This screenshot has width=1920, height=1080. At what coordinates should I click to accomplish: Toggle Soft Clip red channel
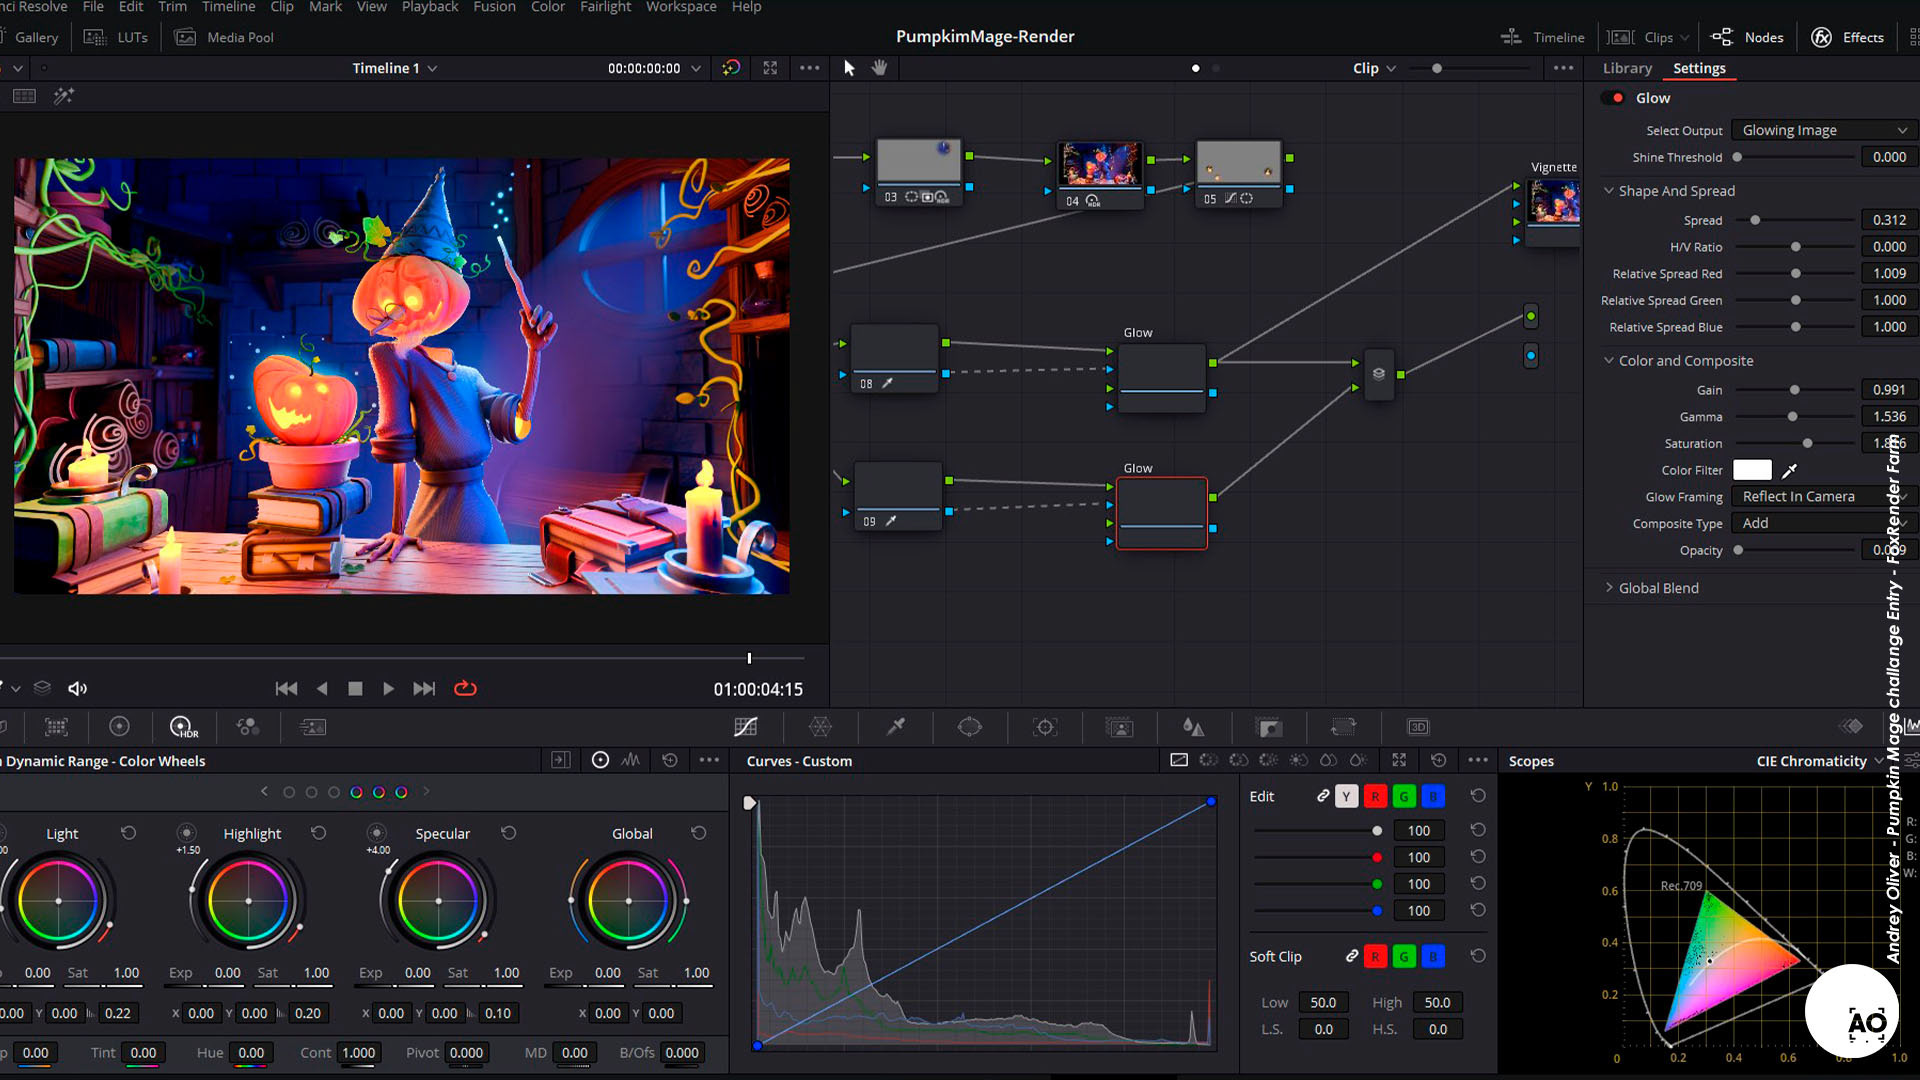coord(1375,957)
